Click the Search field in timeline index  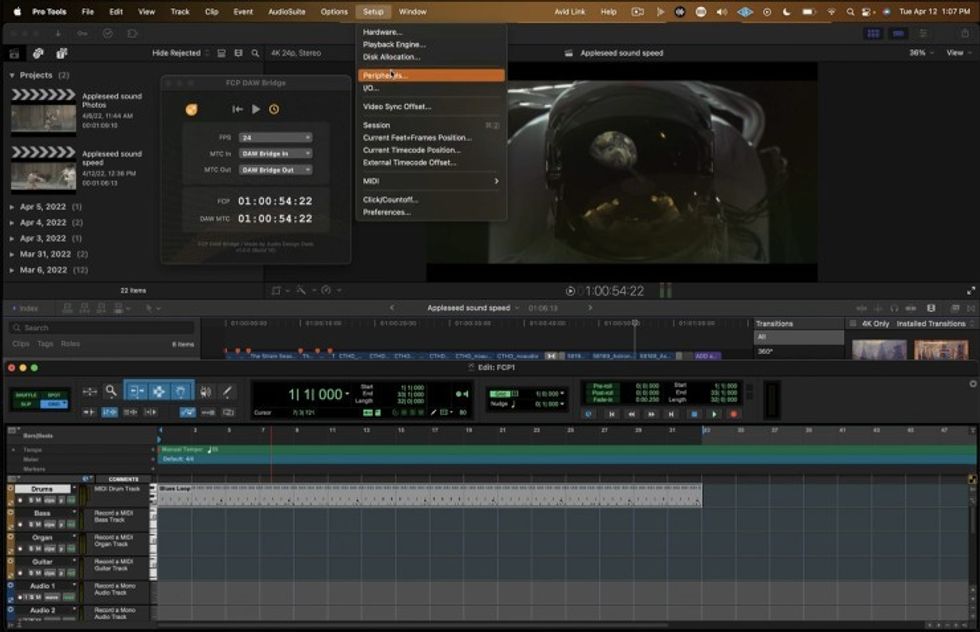(102, 328)
